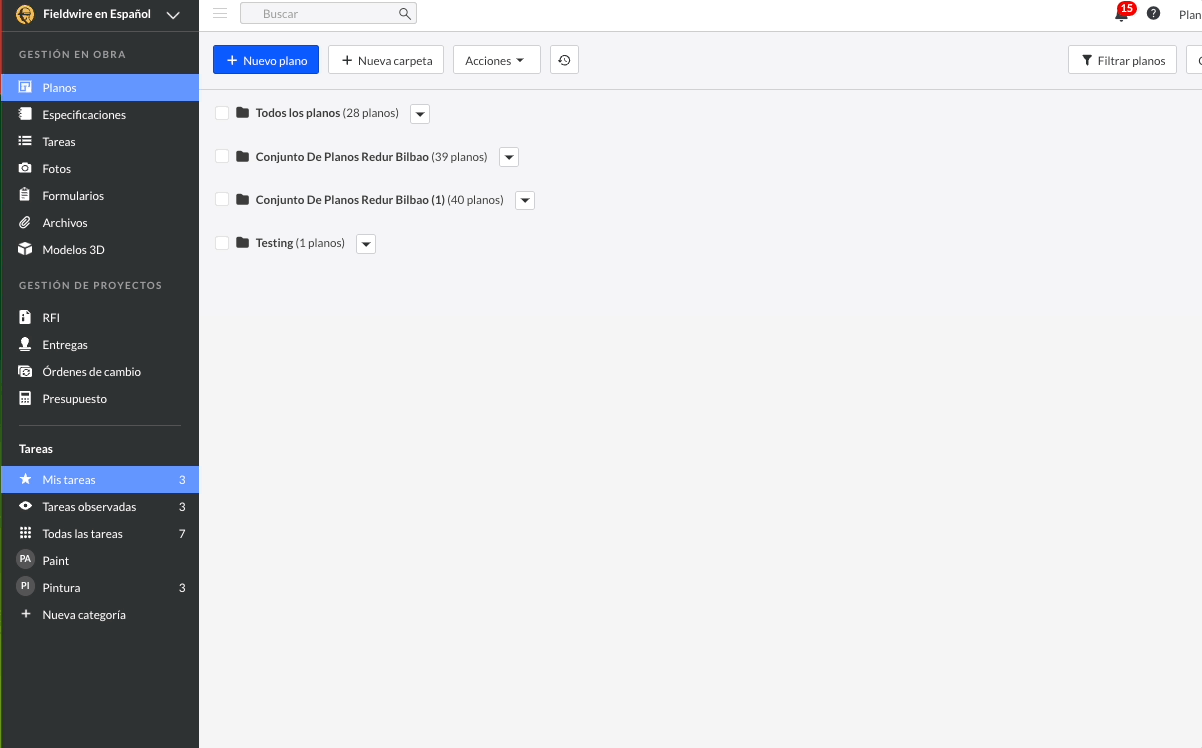This screenshot has width=1202, height=748.
Task: Click the Buscar search field
Action: (x=328, y=14)
